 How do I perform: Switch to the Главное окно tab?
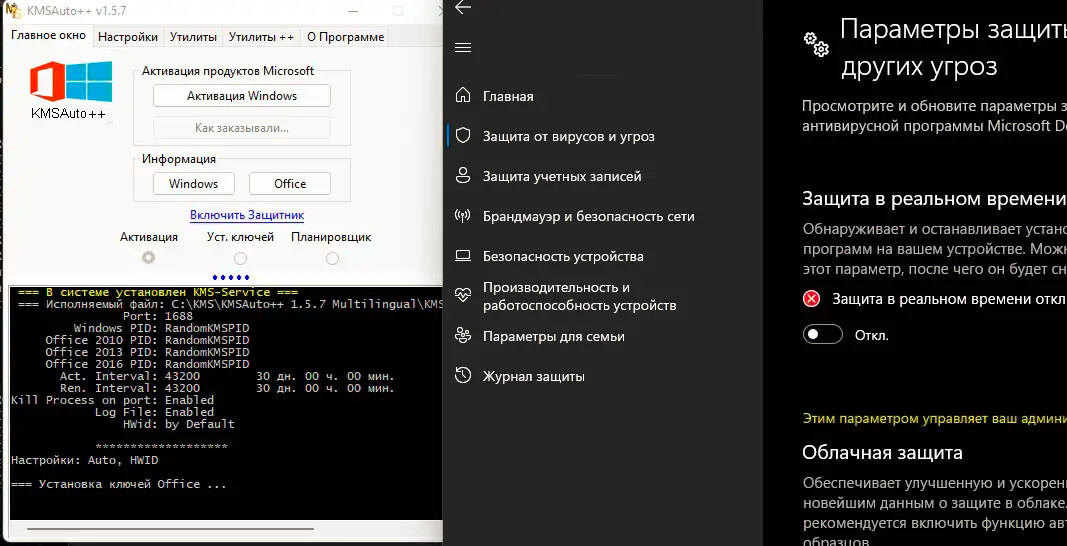click(x=48, y=35)
